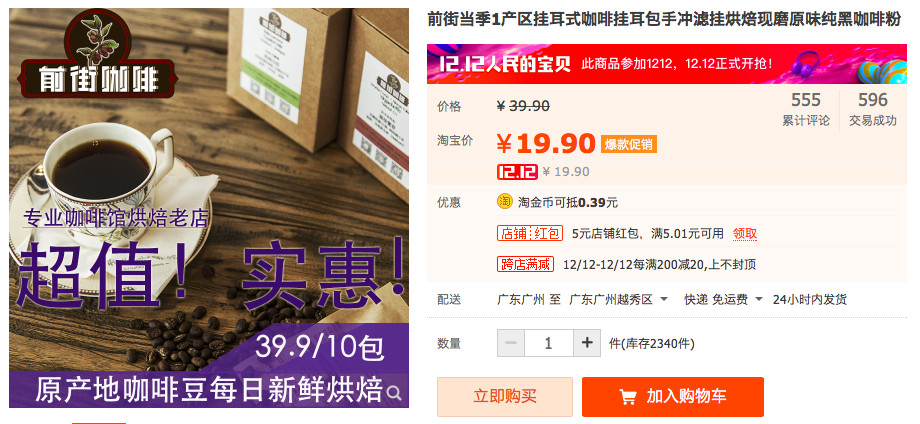This screenshot has width=920, height=424.
Task: Click the magnifier icon on product image
Action: [394, 392]
